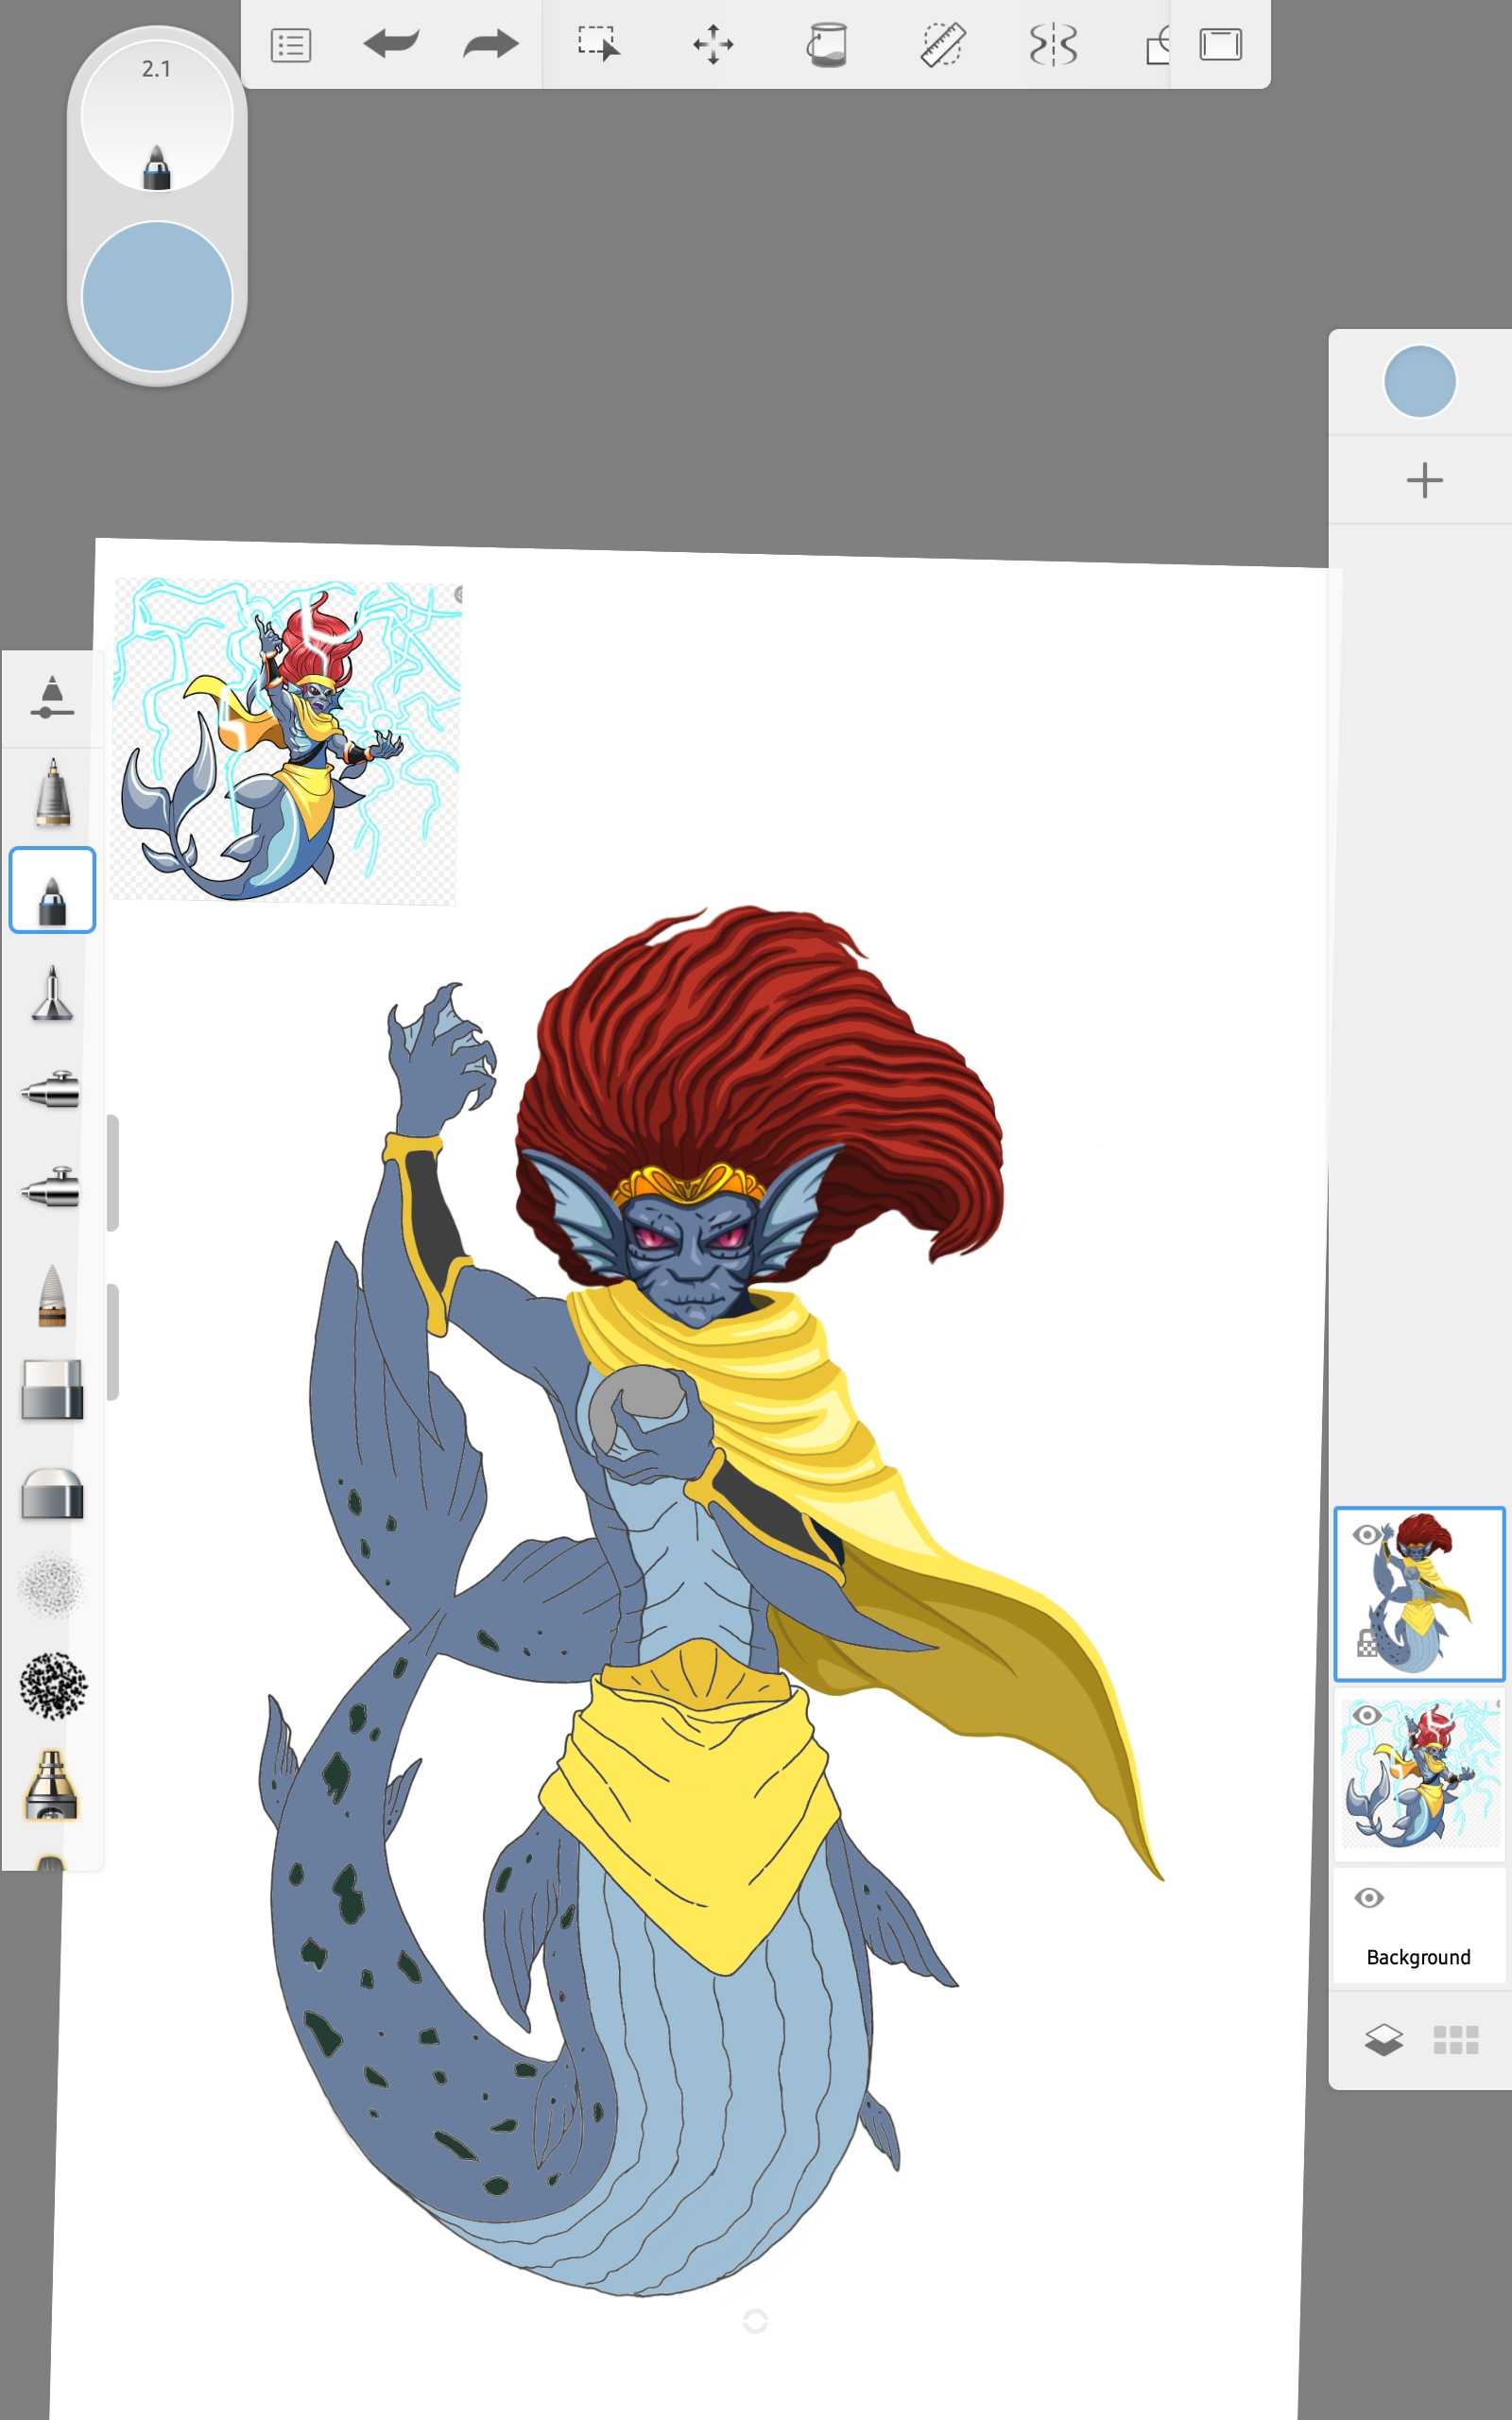Add a new layer with plus button
Viewport: 1512px width, 2420px height.
[1424, 480]
